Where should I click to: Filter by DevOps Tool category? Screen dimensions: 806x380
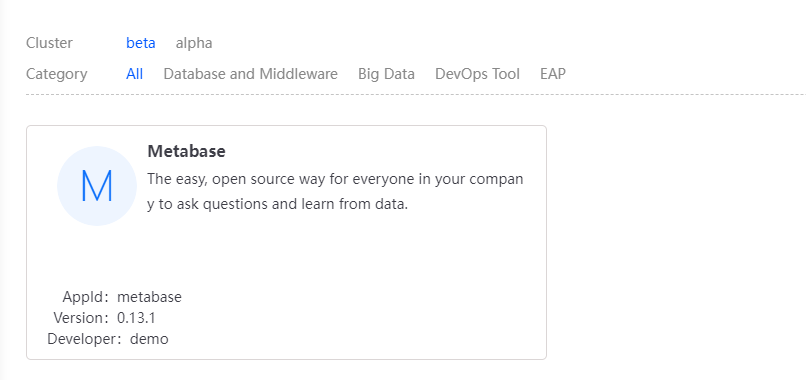click(x=477, y=74)
